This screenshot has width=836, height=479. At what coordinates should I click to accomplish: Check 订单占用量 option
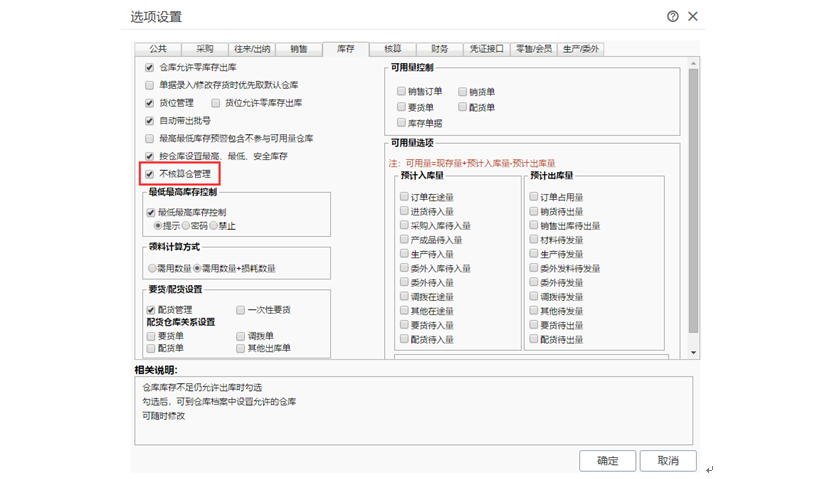[x=534, y=197]
